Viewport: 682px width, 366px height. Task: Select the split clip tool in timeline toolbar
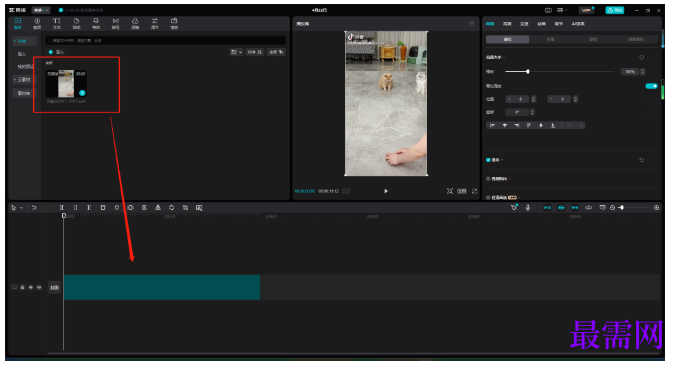61,208
